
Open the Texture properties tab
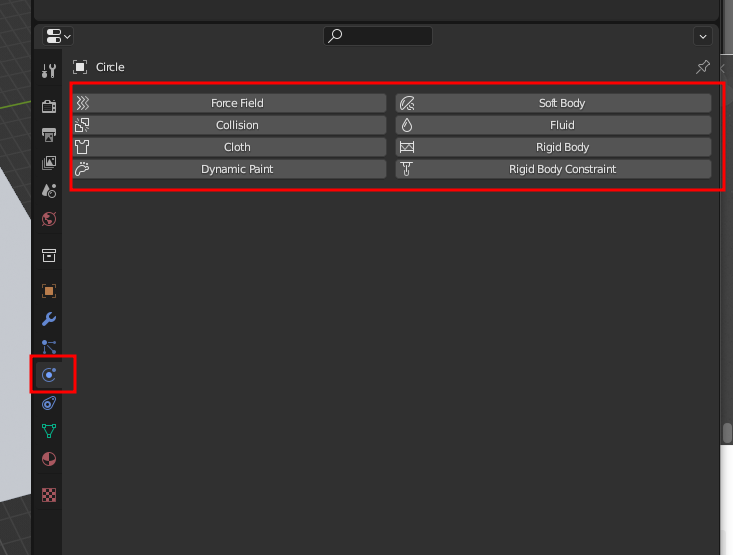pos(49,495)
